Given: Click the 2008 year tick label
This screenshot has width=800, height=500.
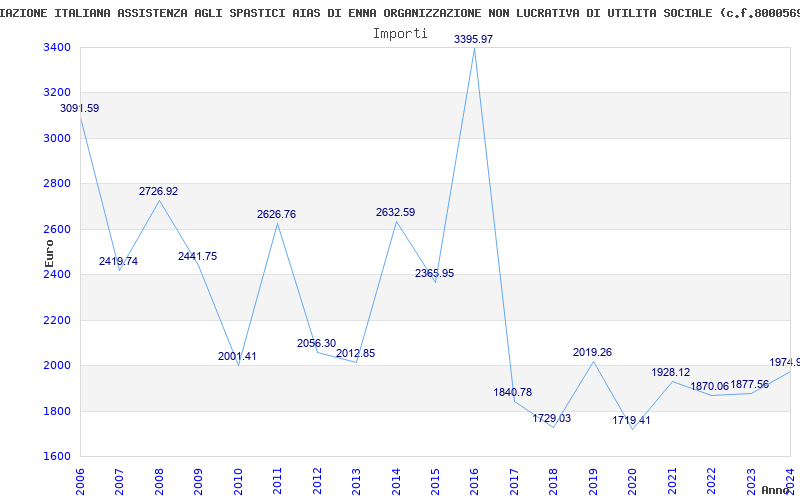Looking at the screenshot, I should pos(159,482).
